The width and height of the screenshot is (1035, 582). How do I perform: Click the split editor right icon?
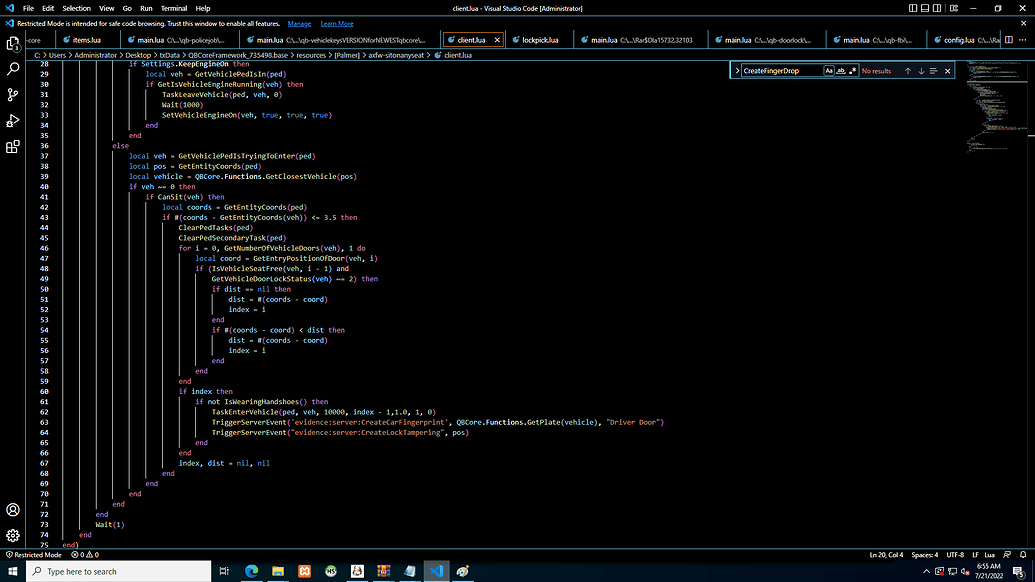coord(1008,40)
